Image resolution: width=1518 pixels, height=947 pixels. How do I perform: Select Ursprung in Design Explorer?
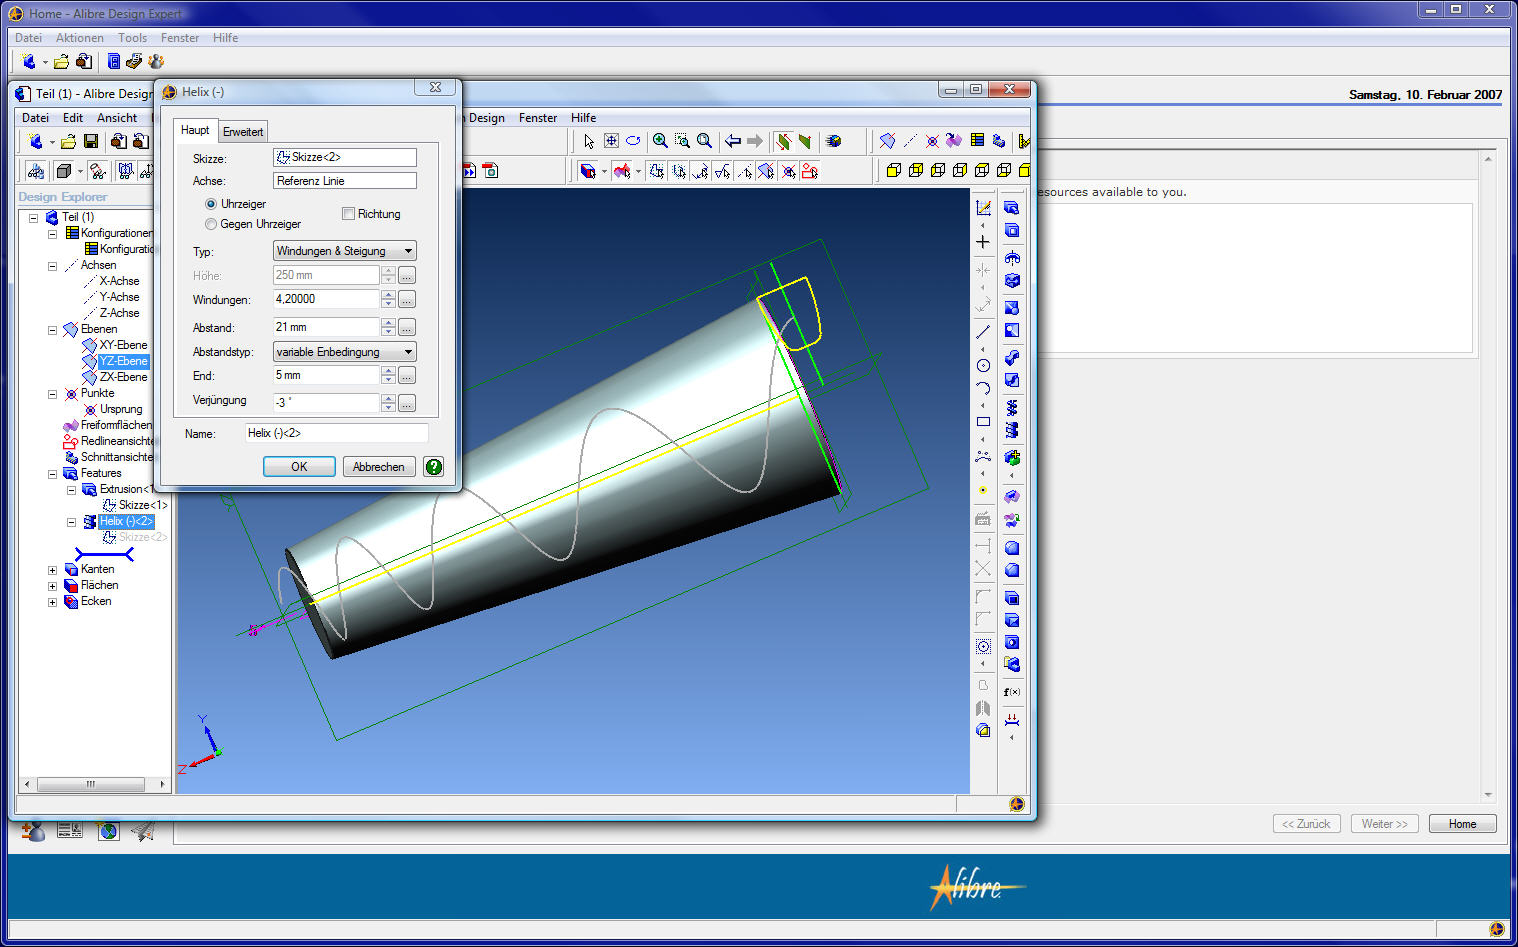point(121,409)
